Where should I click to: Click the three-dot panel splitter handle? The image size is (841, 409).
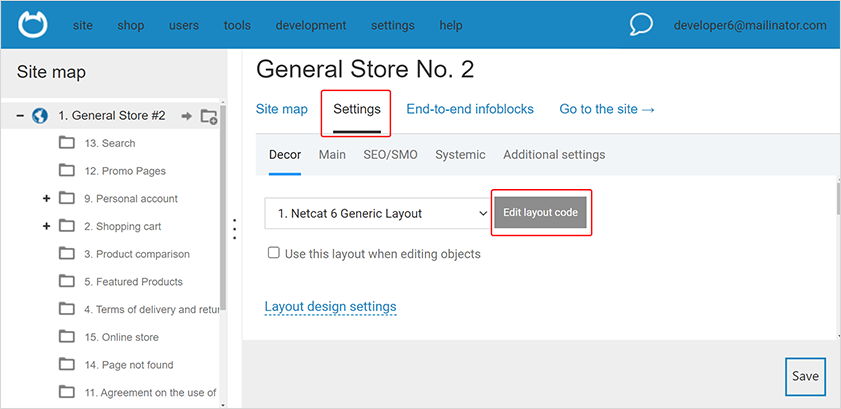pyautogui.click(x=234, y=229)
